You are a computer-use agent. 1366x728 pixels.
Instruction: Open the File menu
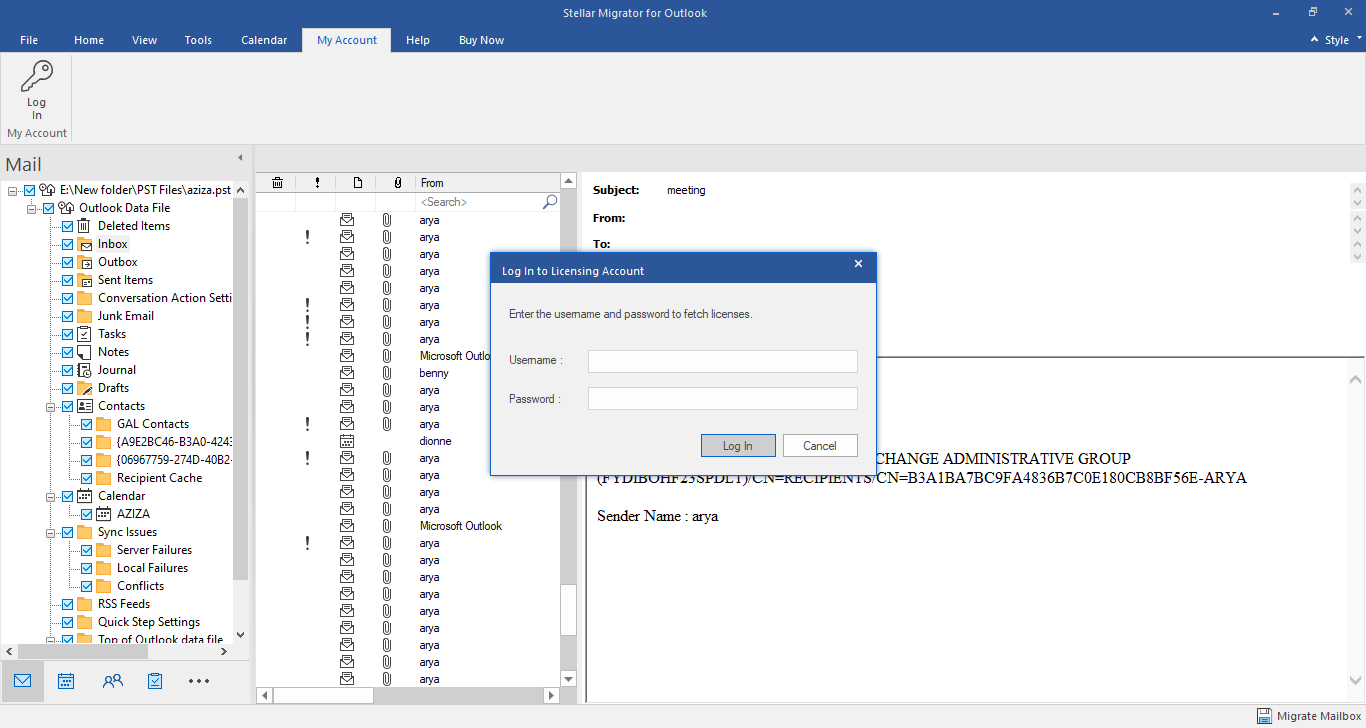point(29,40)
